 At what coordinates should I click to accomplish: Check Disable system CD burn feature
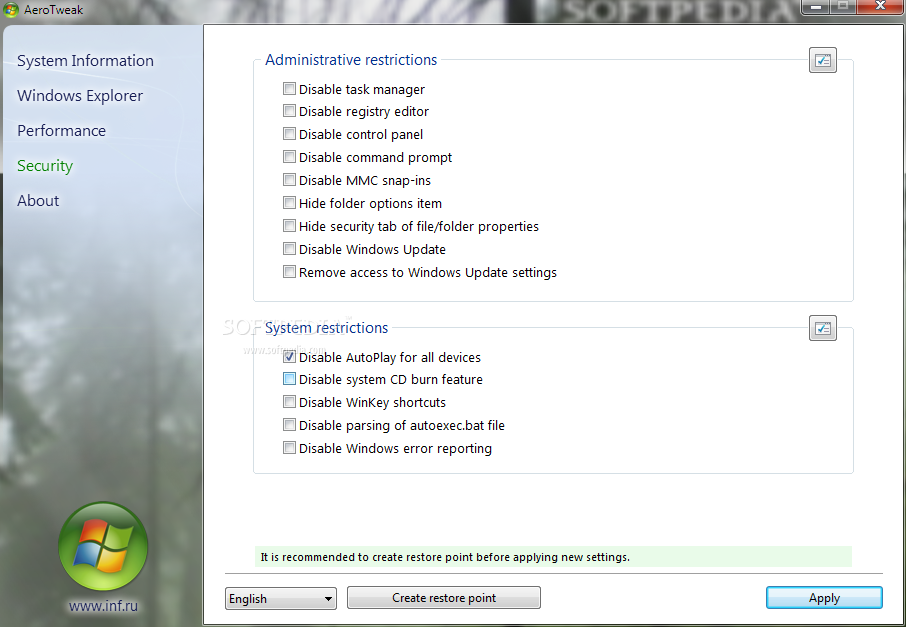click(289, 379)
